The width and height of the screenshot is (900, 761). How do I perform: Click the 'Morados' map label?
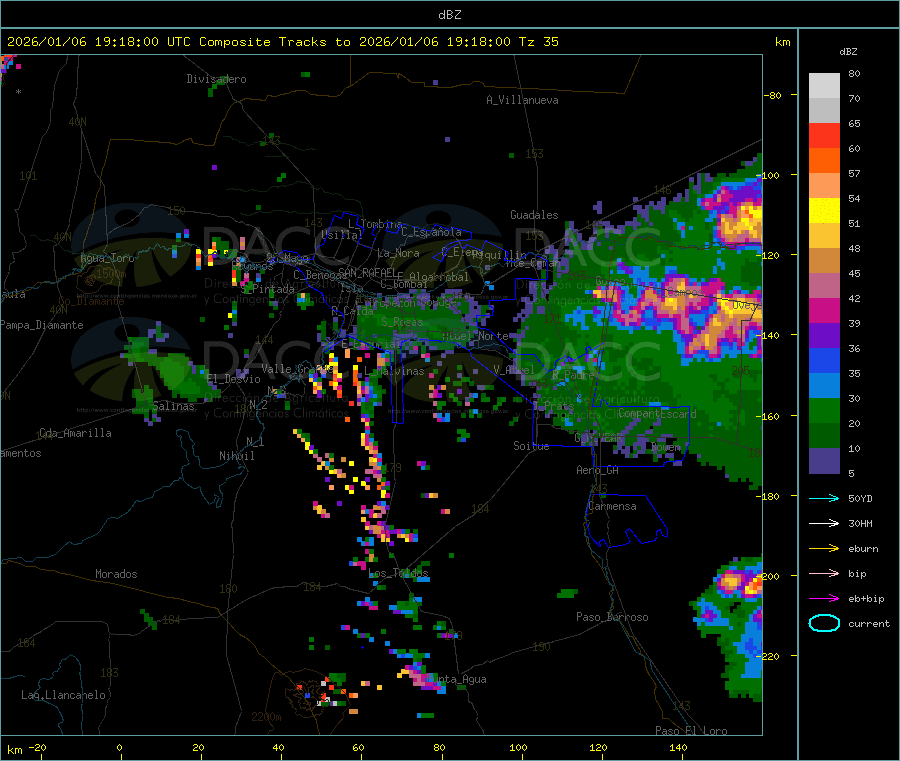[116, 574]
